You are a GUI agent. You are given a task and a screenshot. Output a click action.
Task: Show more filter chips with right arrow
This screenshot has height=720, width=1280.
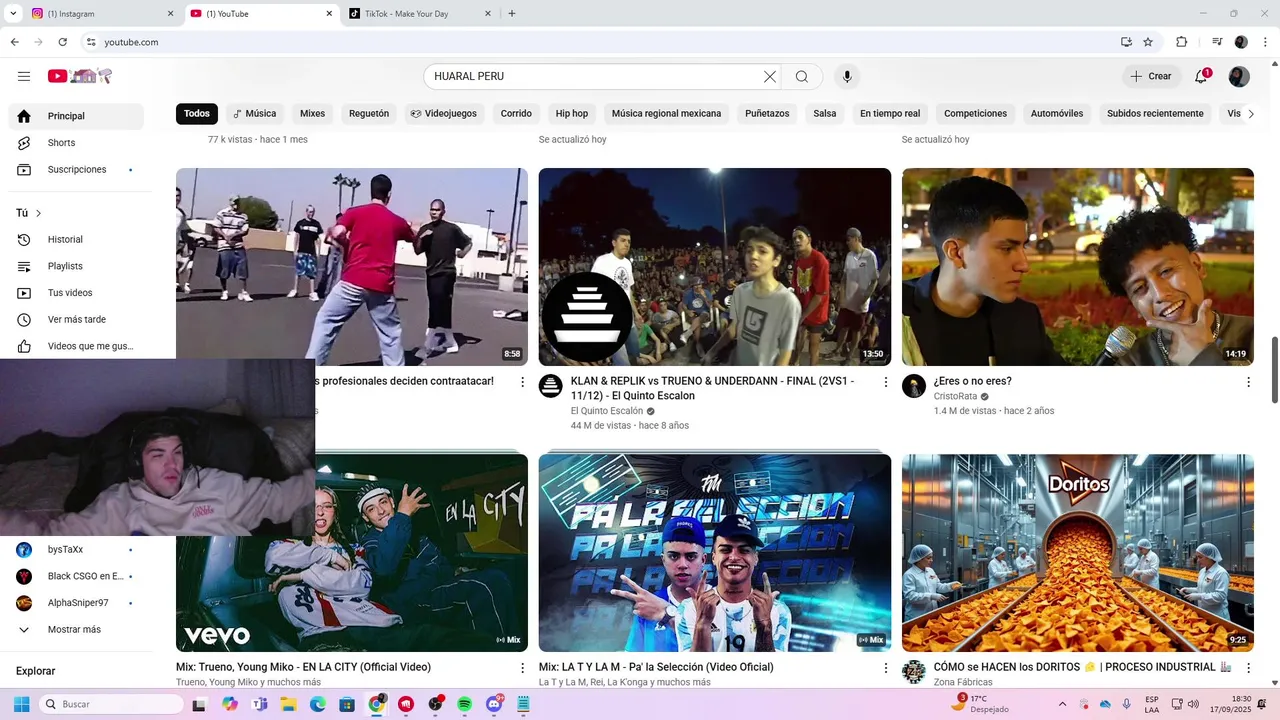point(1251,114)
